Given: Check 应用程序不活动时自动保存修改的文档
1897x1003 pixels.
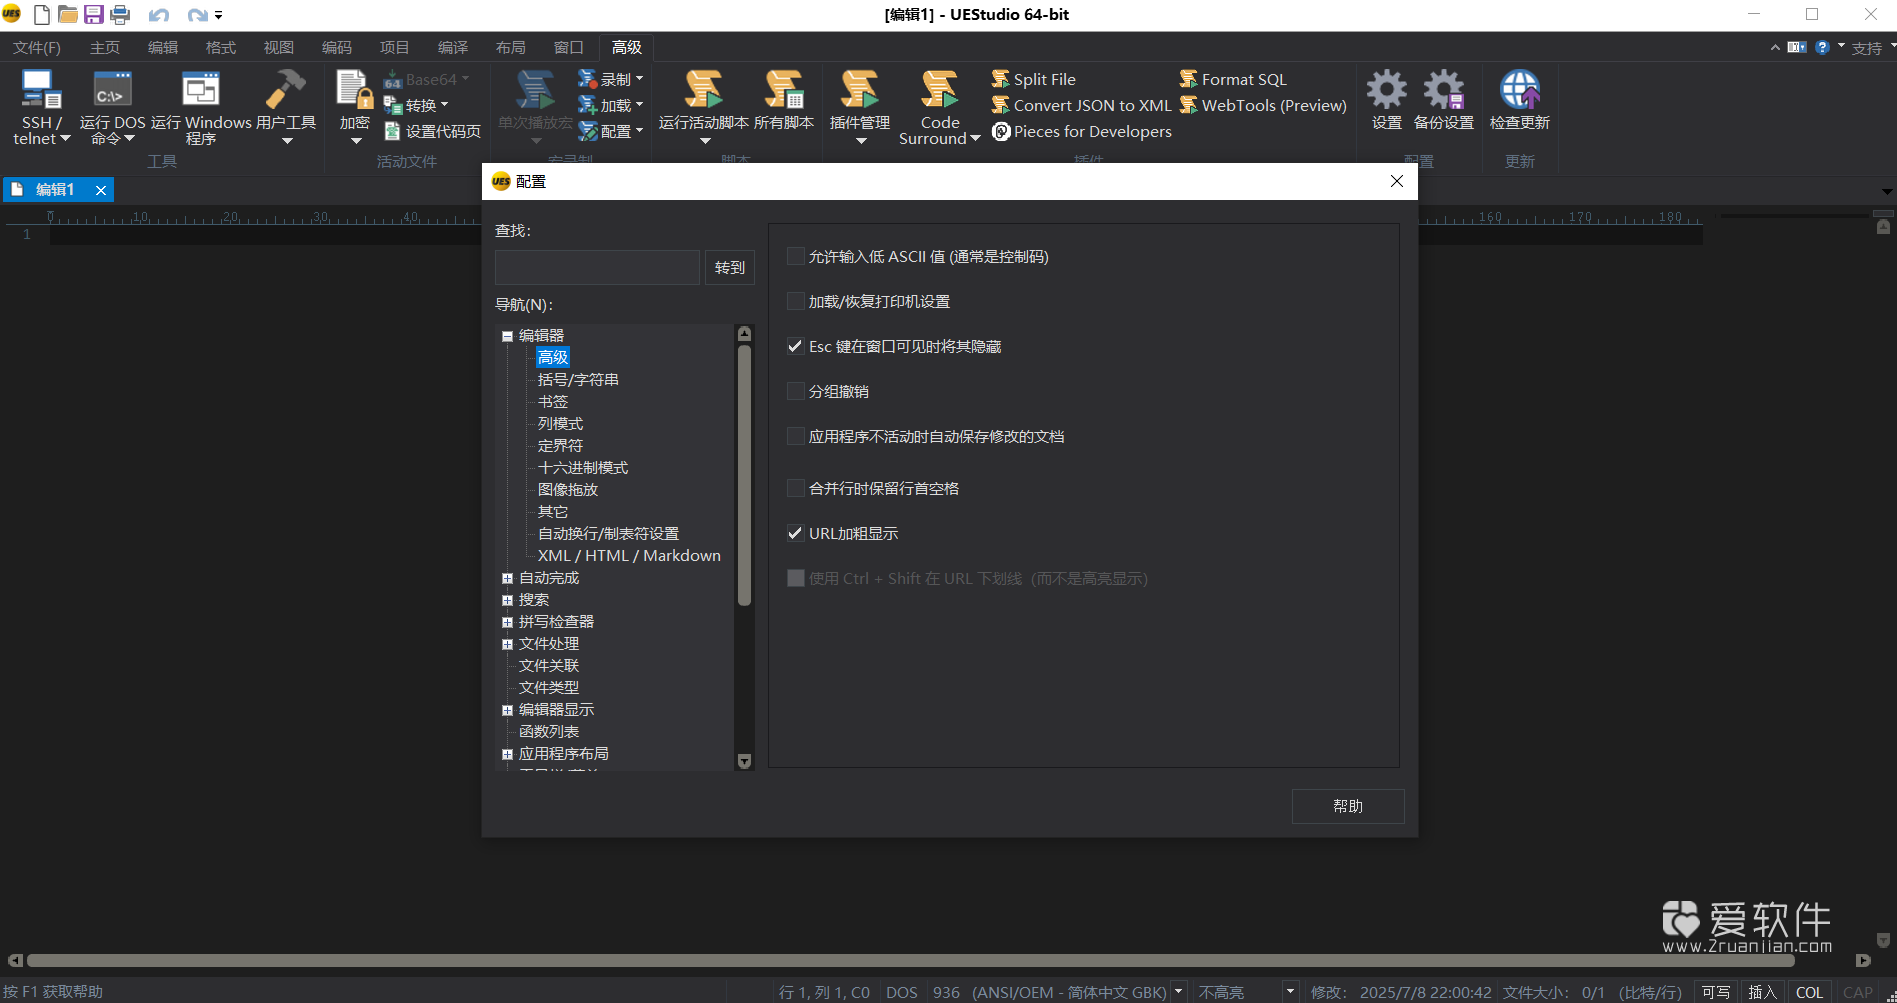Looking at the screenshot, I should (x=796, y=436).
